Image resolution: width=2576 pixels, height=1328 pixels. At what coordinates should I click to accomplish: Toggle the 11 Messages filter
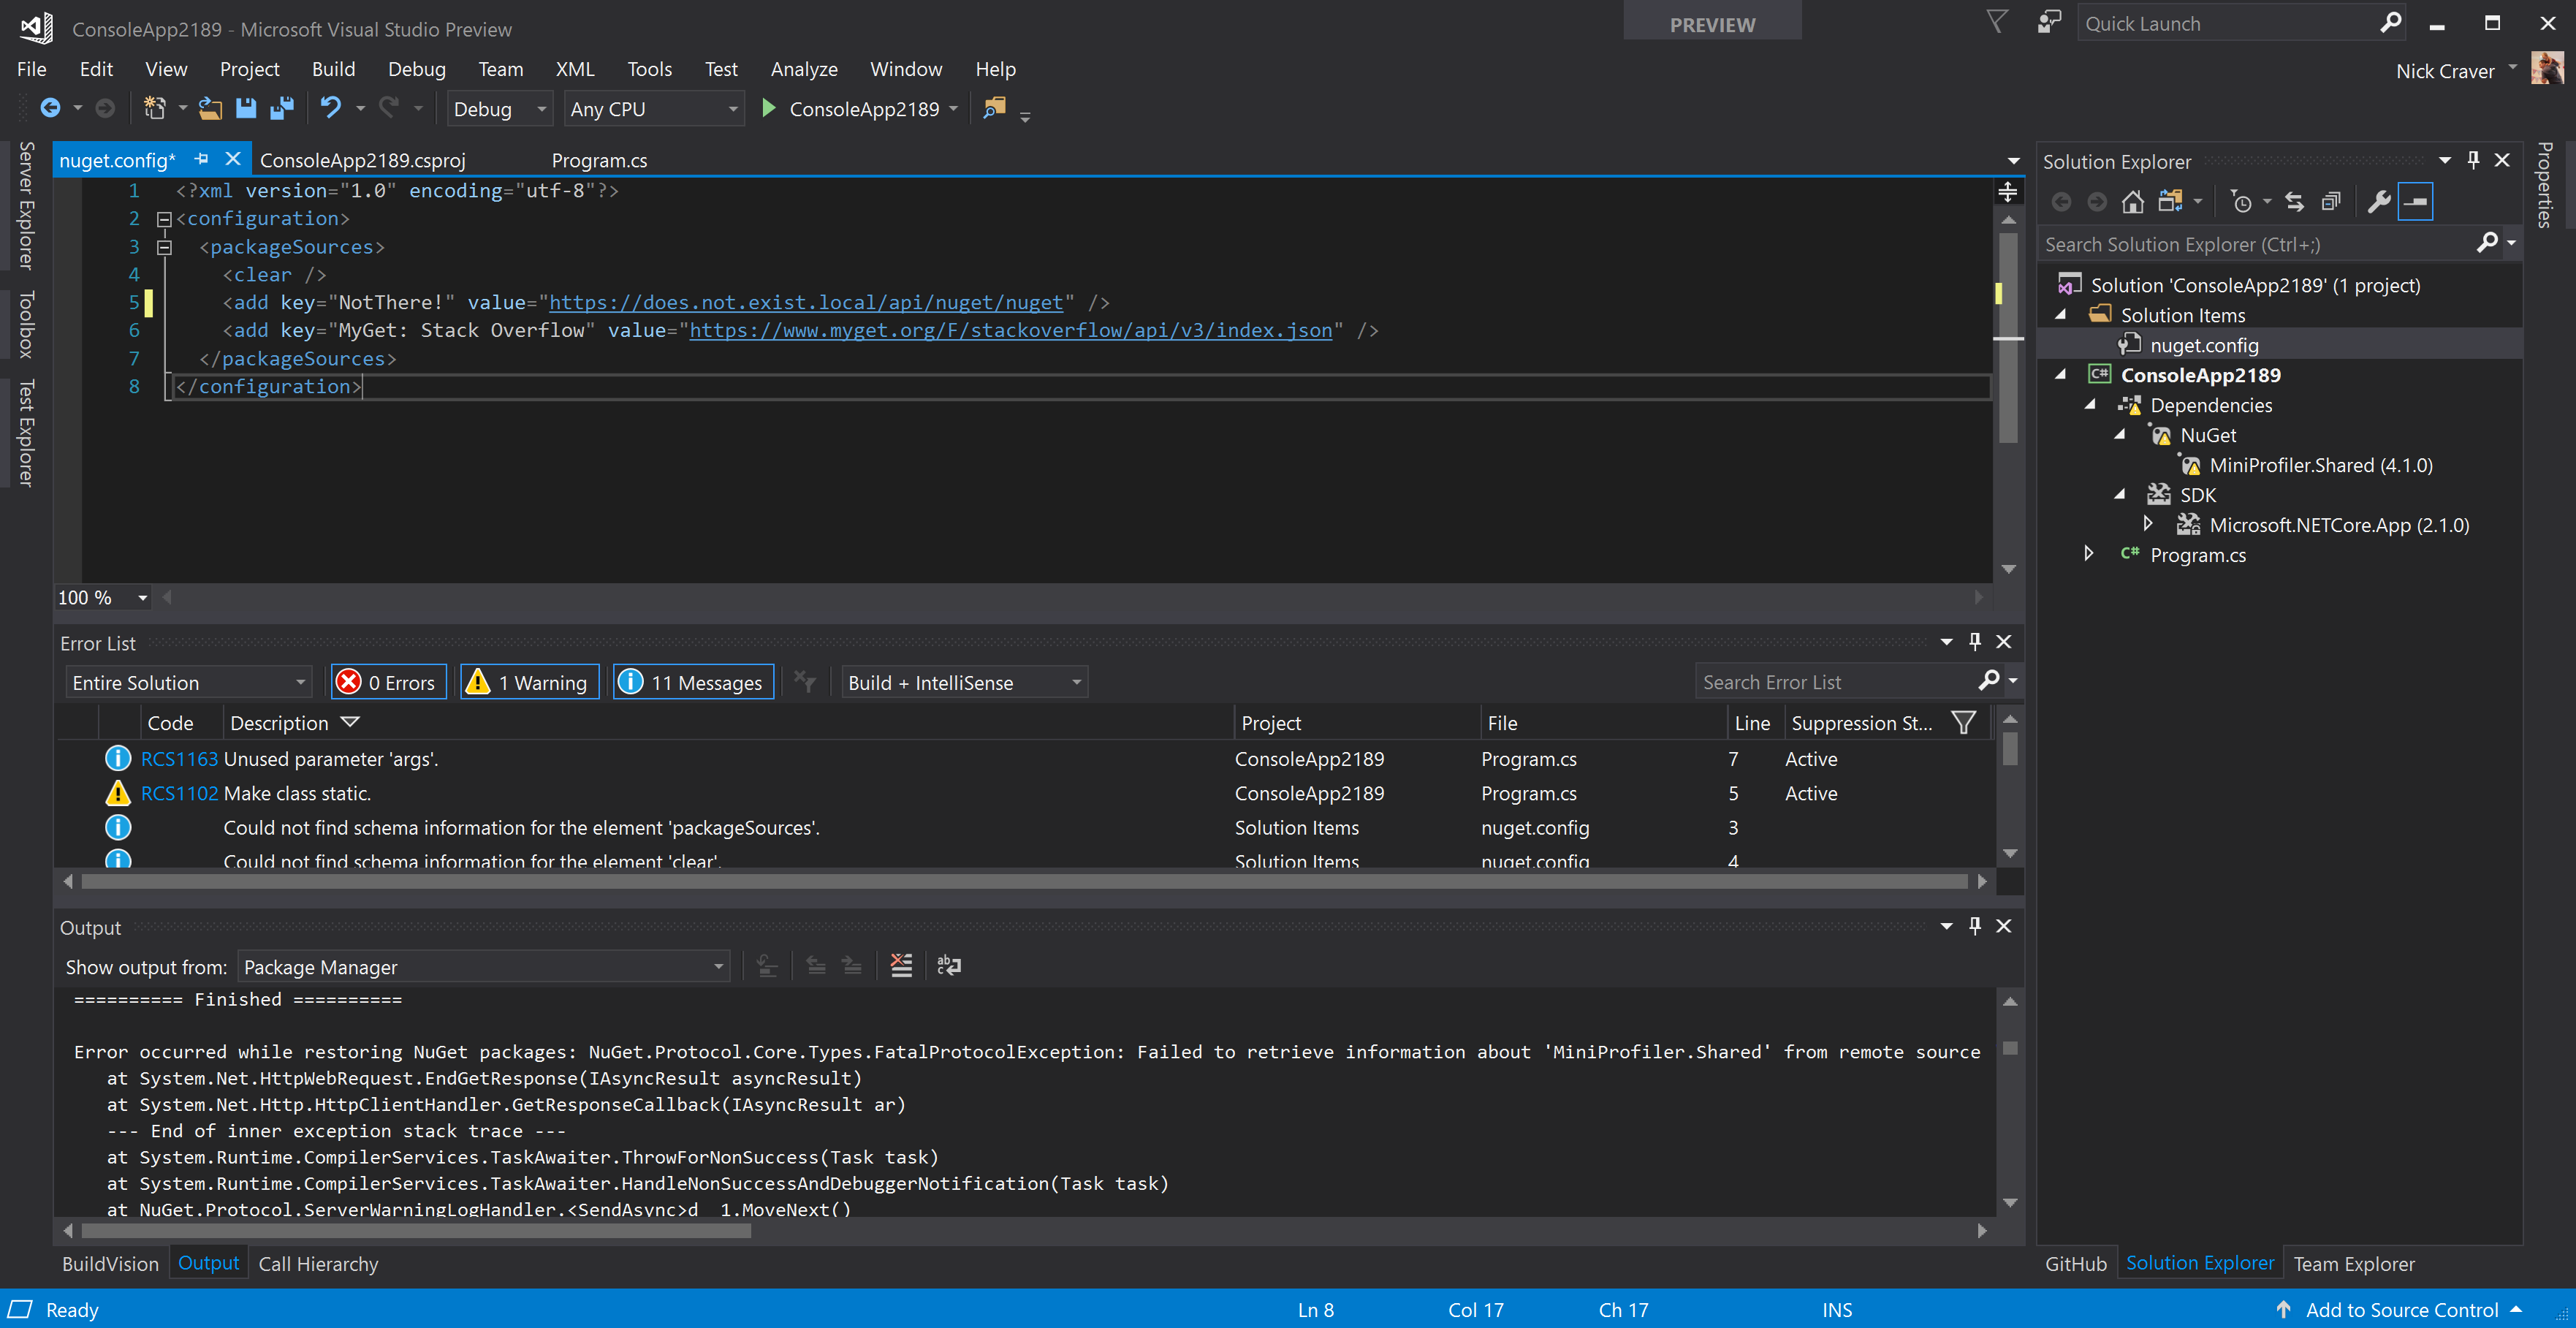693,682
